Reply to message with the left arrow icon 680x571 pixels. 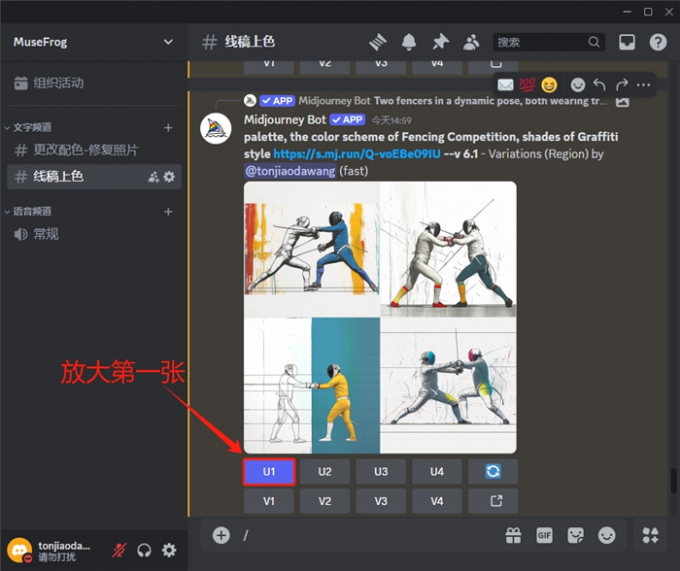tap(599, 85)
